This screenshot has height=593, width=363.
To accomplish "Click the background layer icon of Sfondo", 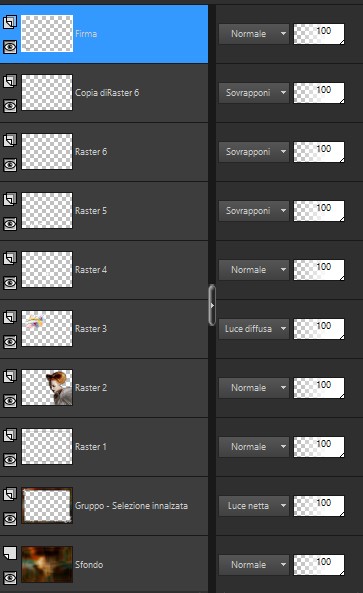I will pyautogui.click(x=10, y=553).
